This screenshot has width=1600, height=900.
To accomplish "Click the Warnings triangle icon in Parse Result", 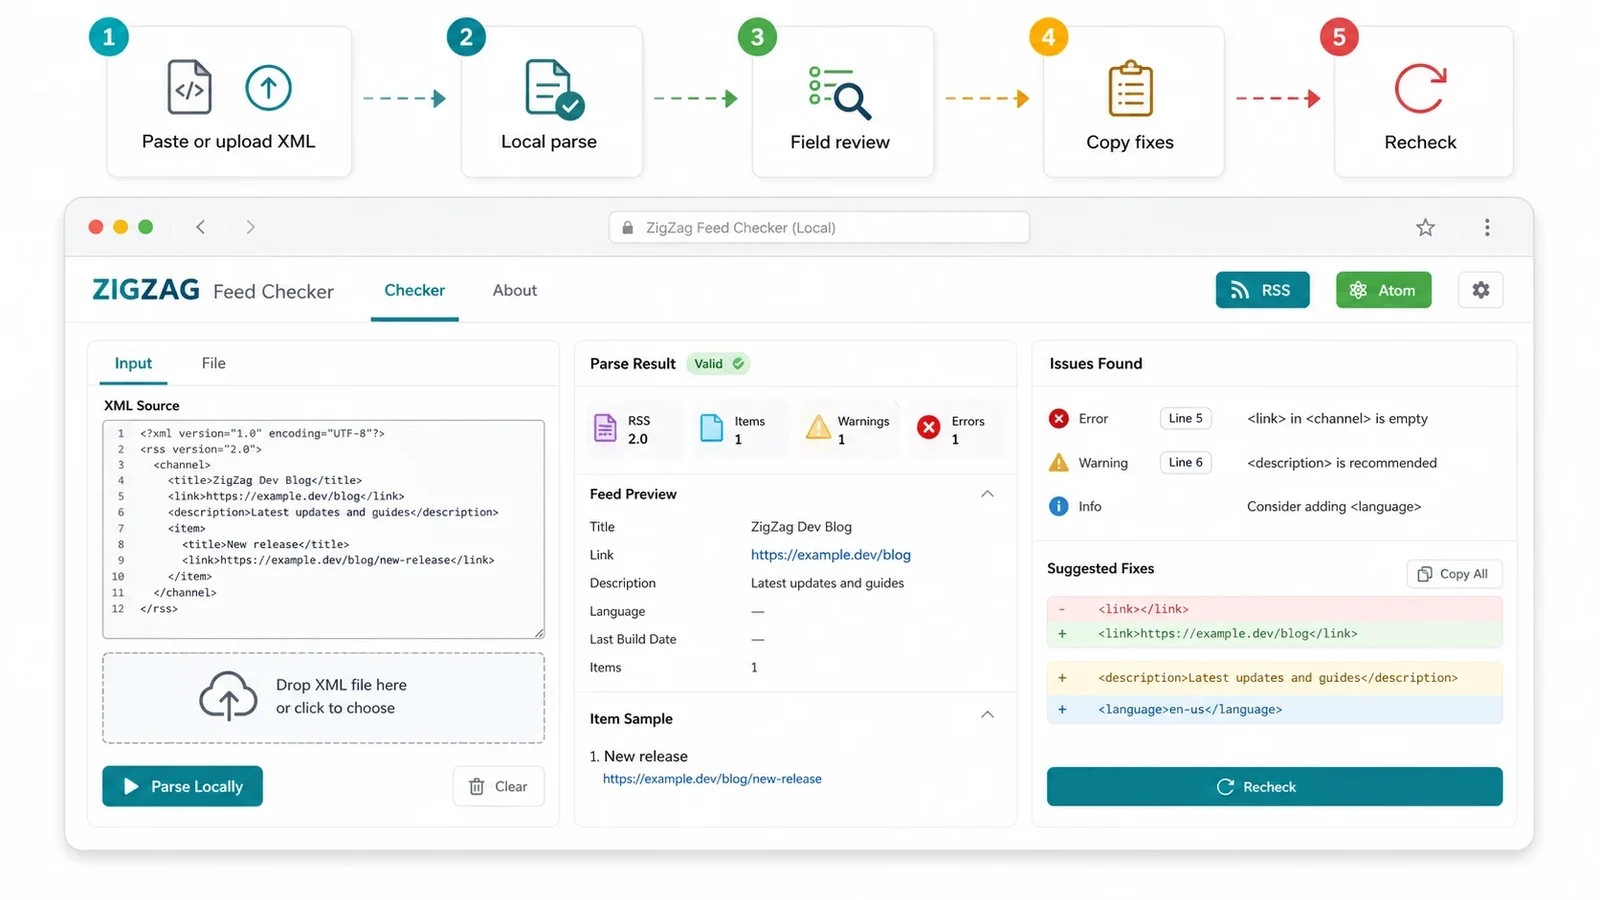I will [x=818, y=427].
